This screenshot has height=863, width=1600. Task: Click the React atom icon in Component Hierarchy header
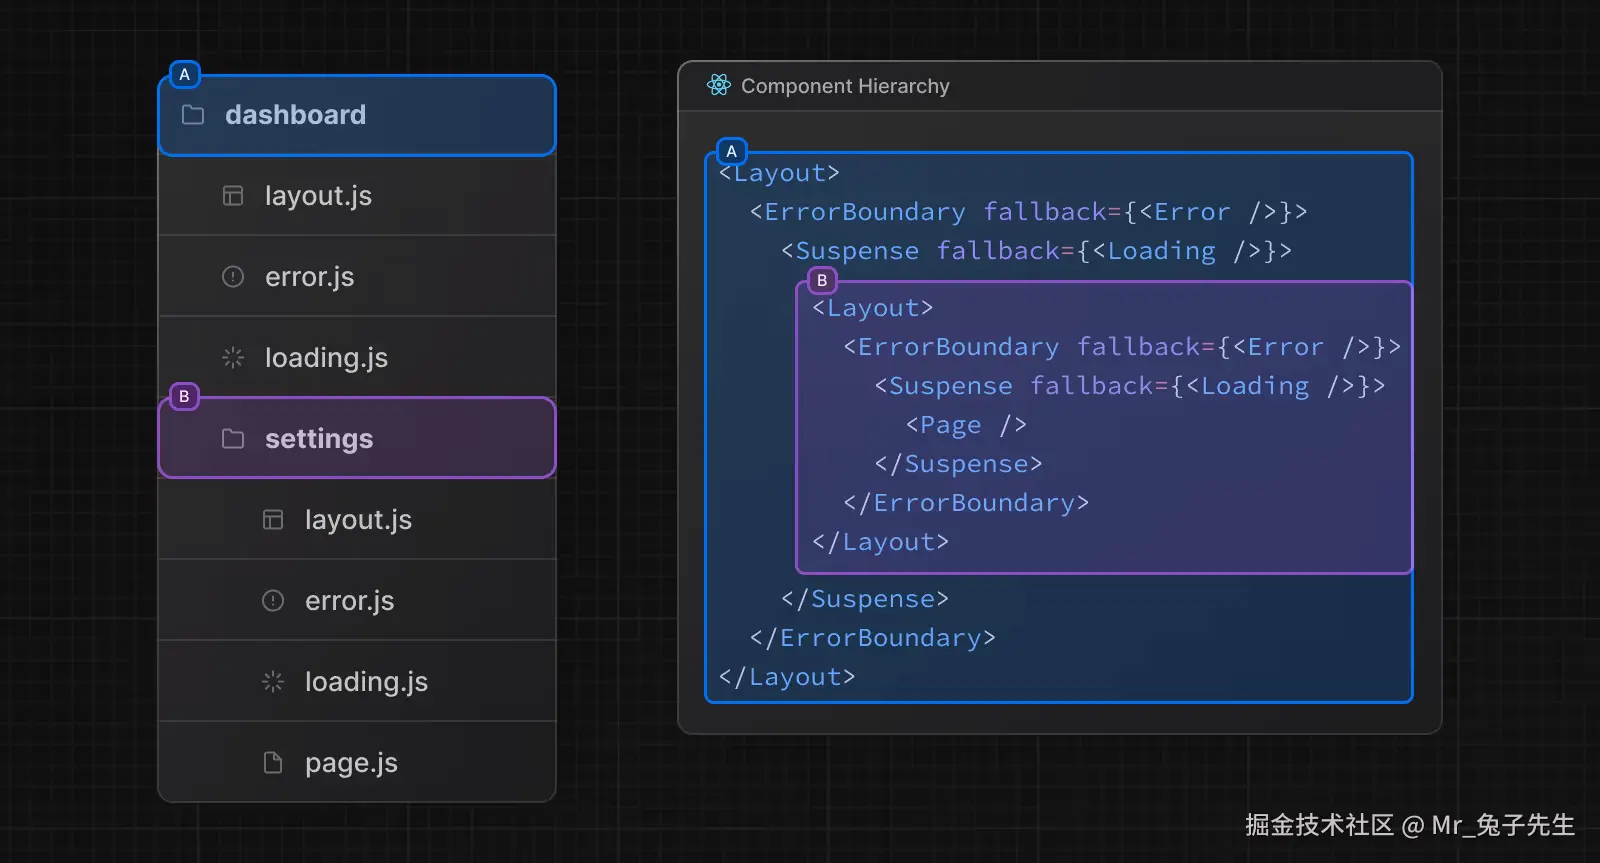pos(718,86)
